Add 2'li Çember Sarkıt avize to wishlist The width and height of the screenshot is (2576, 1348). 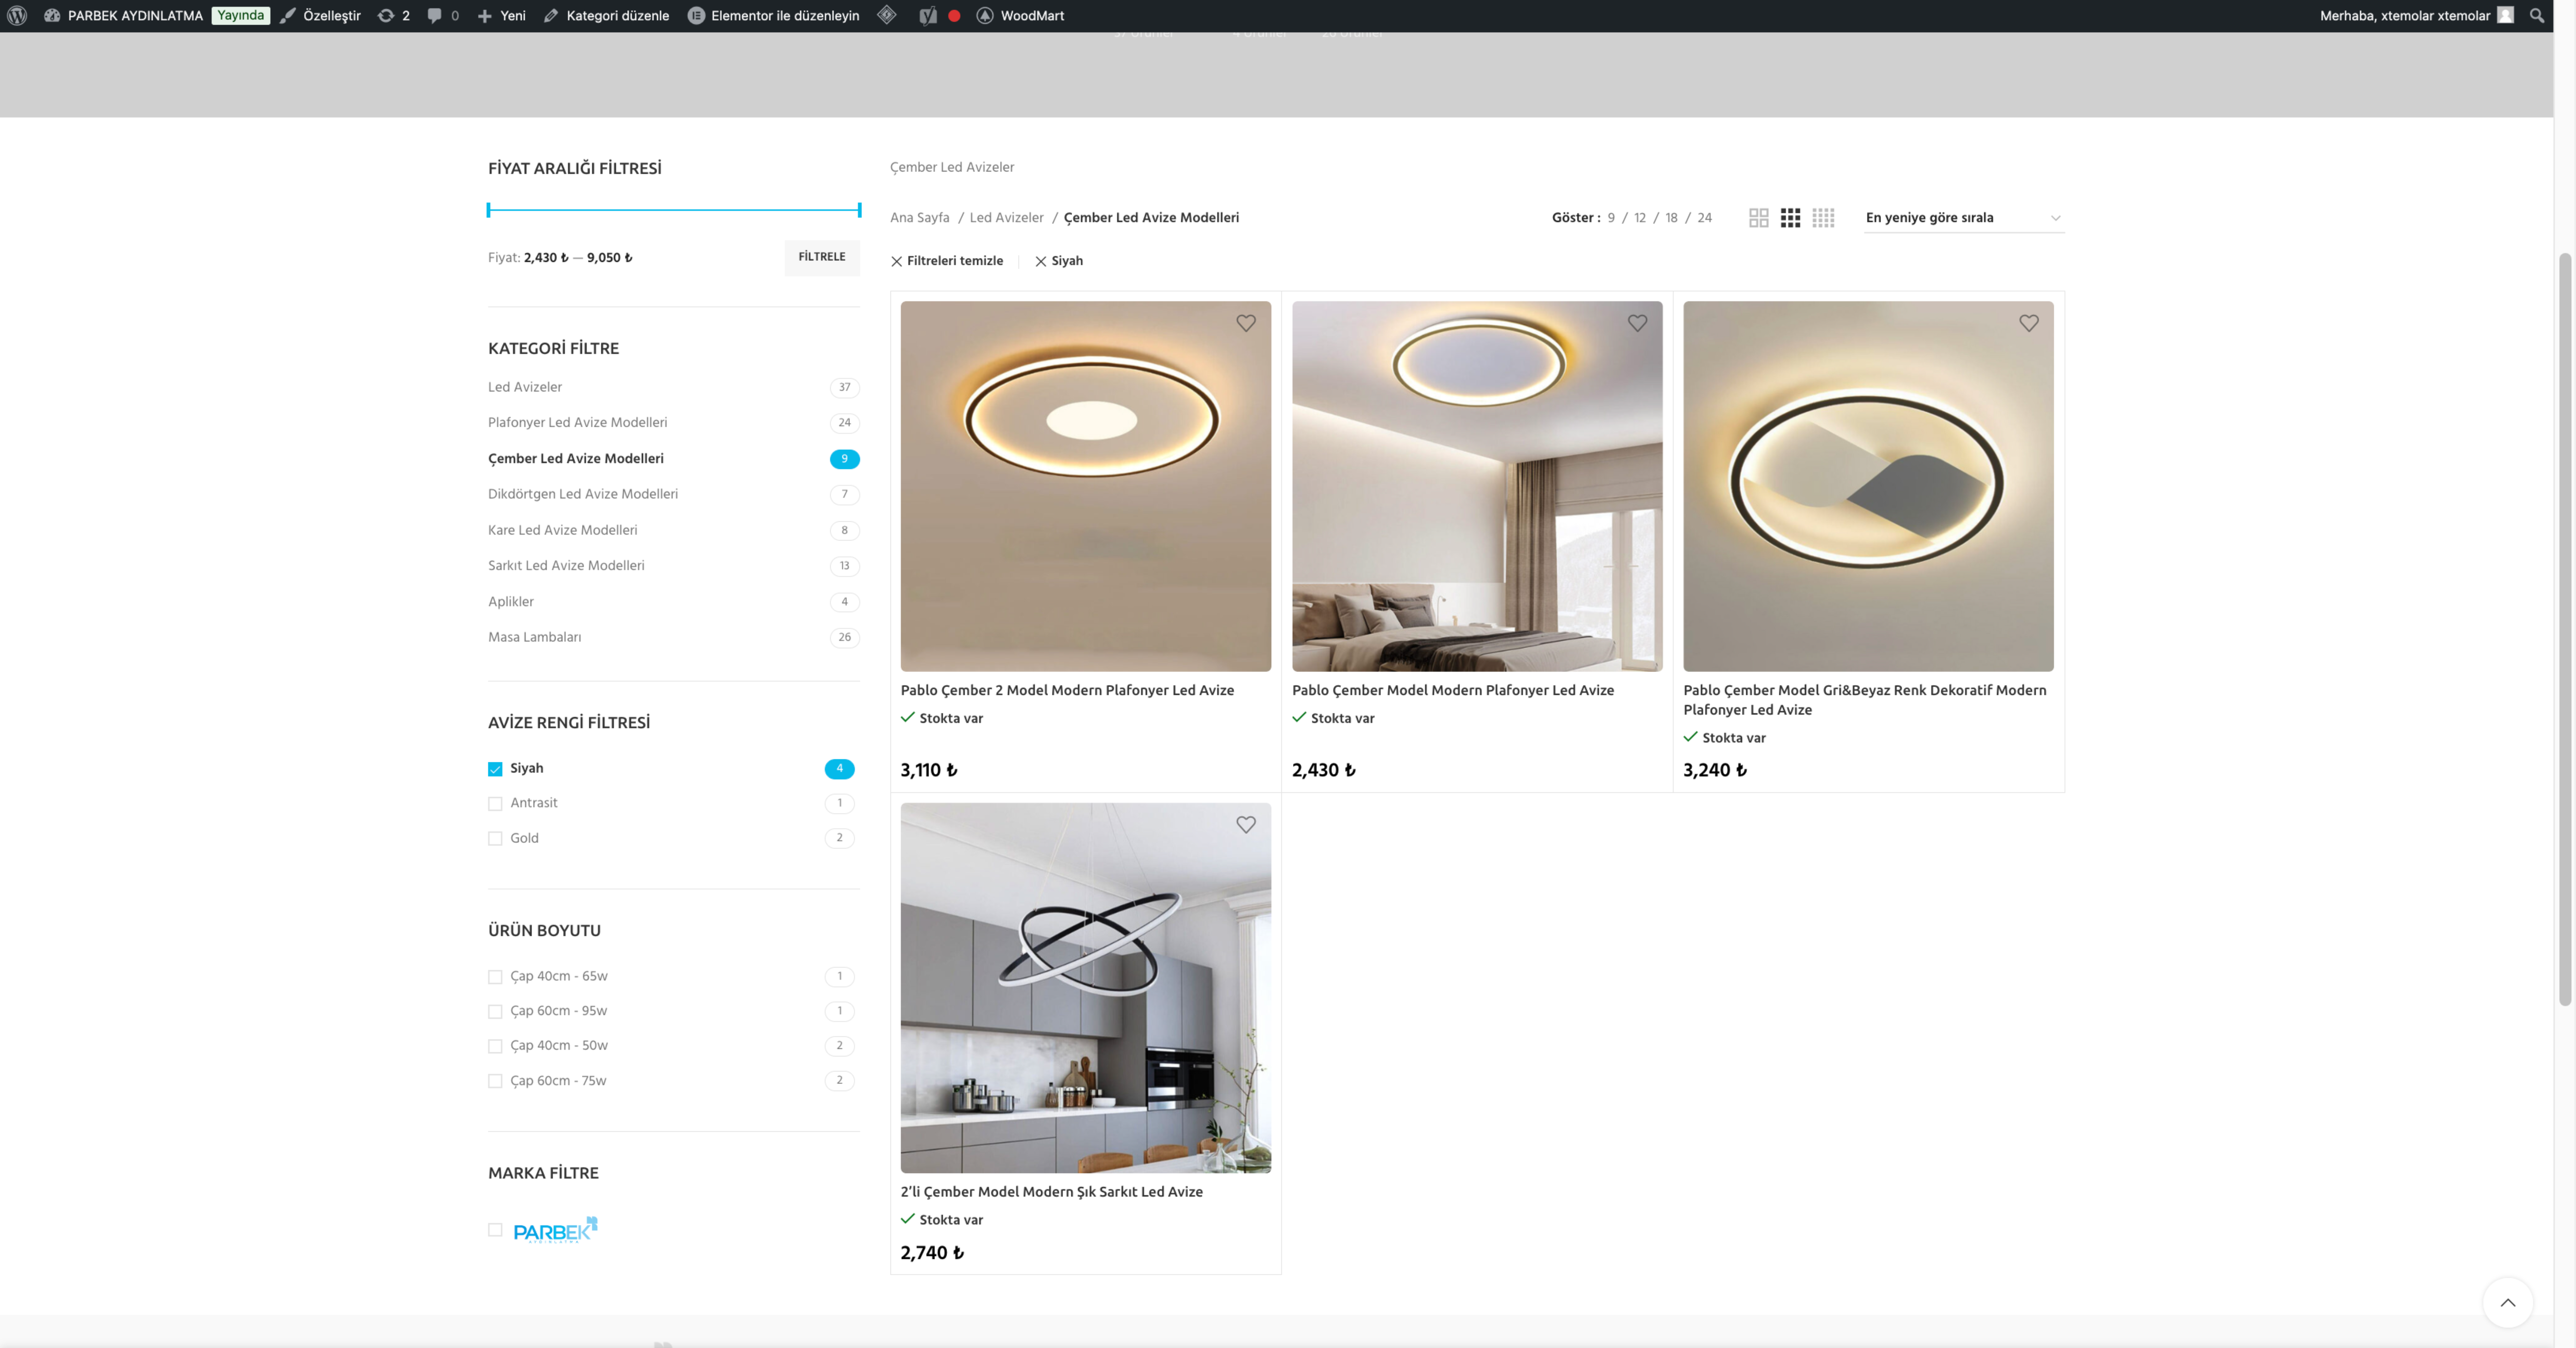tap(1246, 825)
